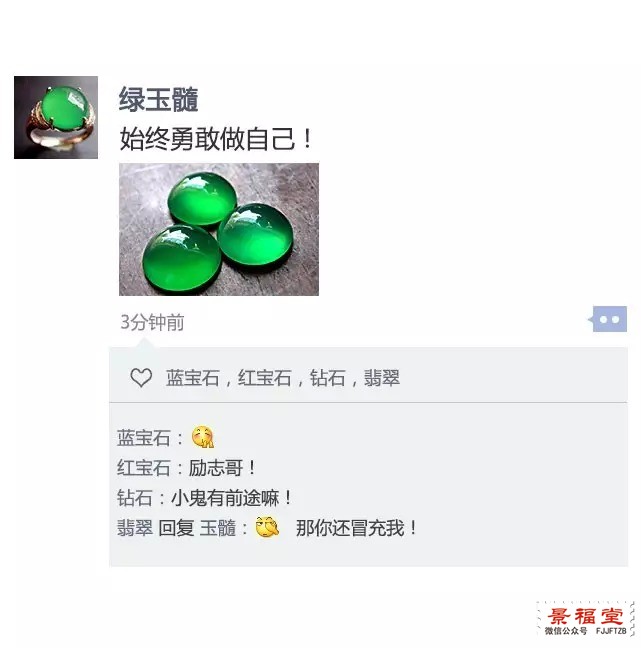Viewport: 641px width, 648px height.
Task: Click commenter name 蓝宝石
Action: pyautogui.click(x=144, y=438)
